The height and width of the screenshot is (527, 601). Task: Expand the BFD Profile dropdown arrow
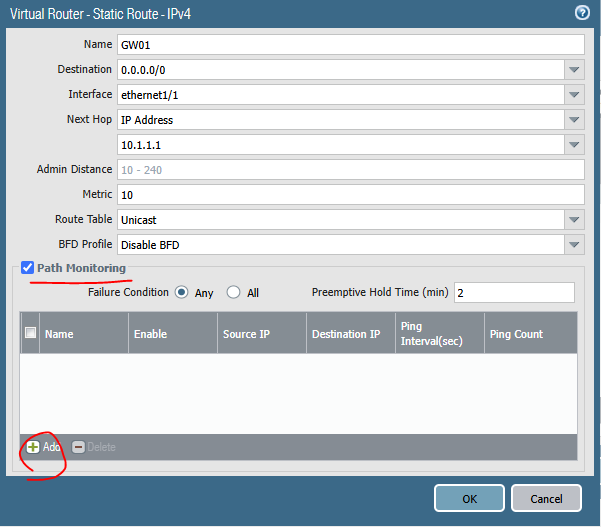[574, 245]
